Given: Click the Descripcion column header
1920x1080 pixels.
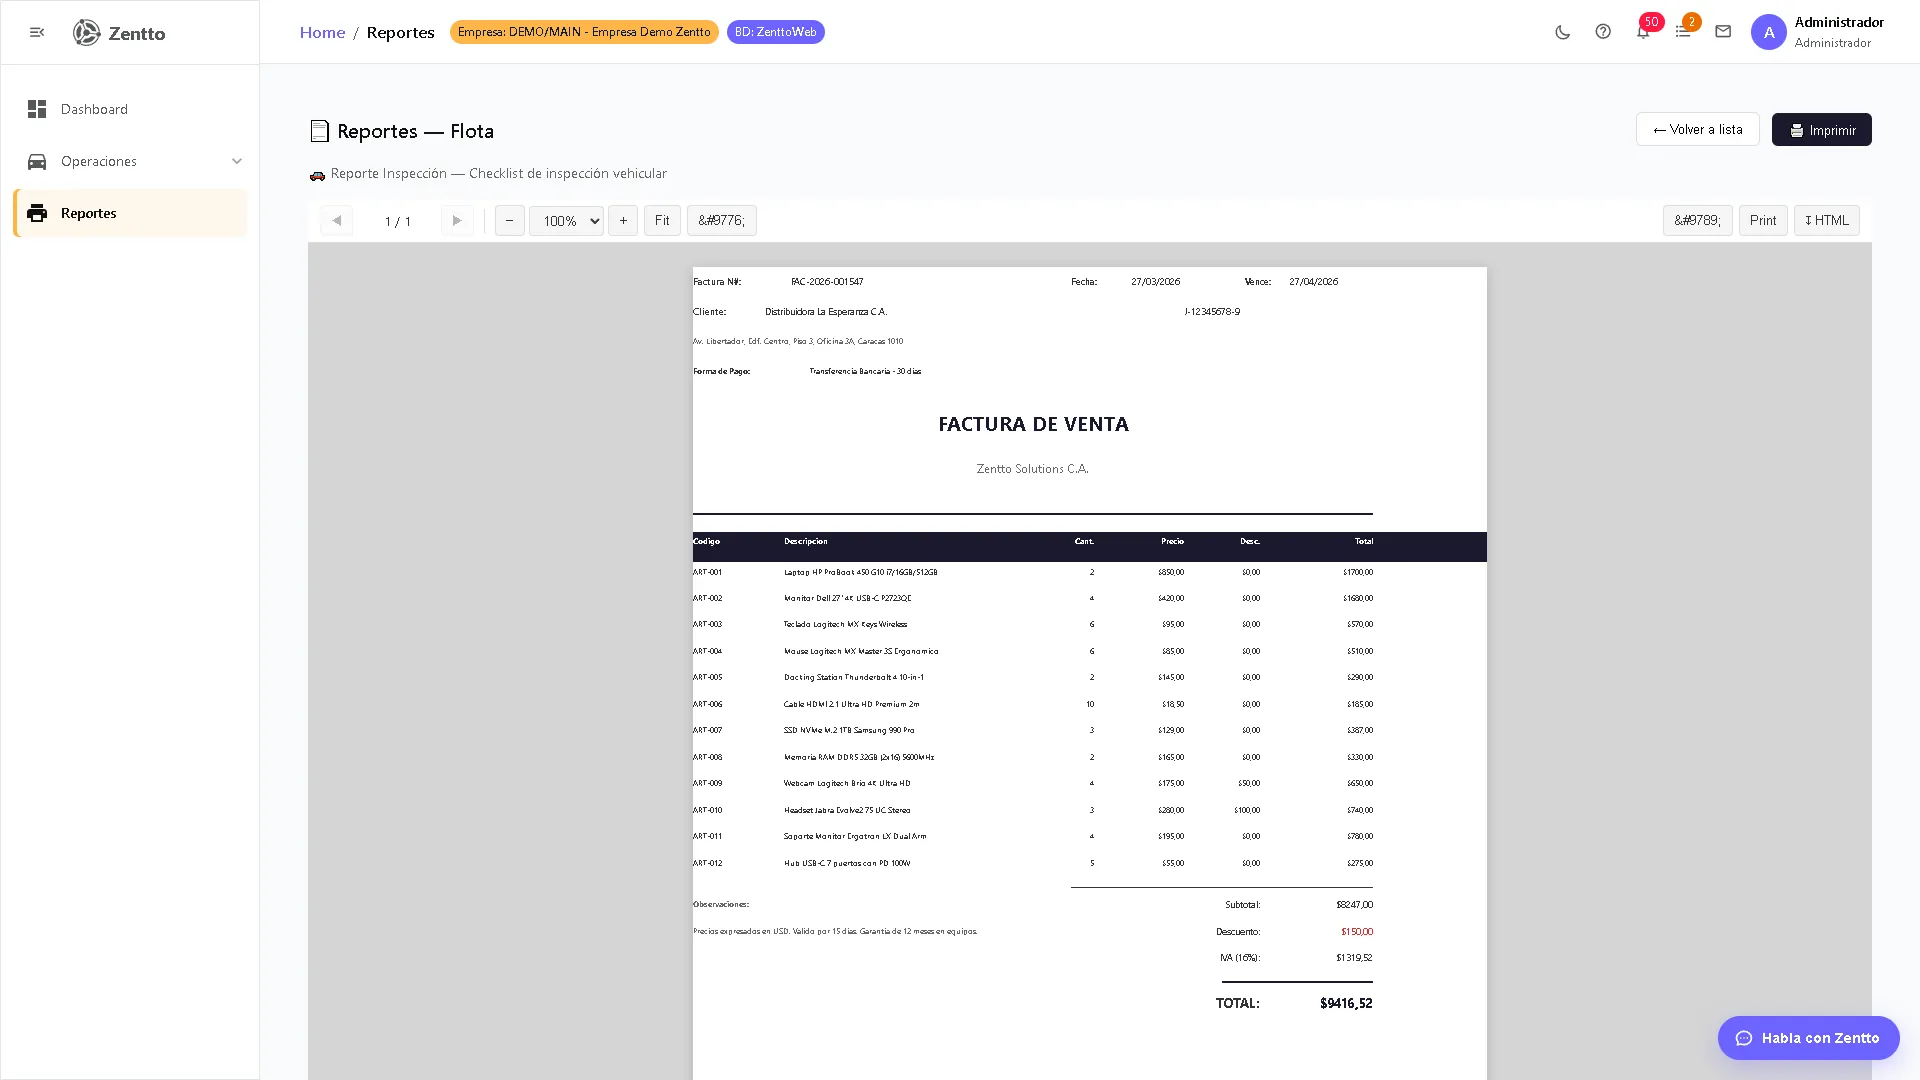Looking at the screenshot, I should point(806,541).
